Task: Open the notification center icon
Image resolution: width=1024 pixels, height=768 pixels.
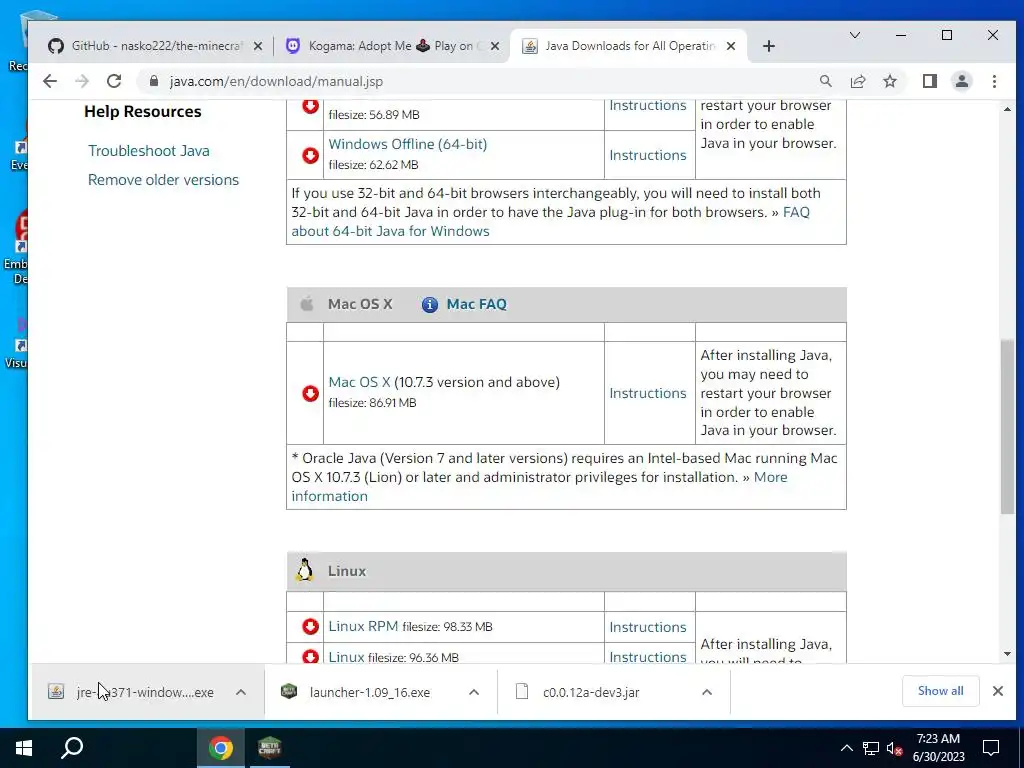Action: click(x=991, y=748)
